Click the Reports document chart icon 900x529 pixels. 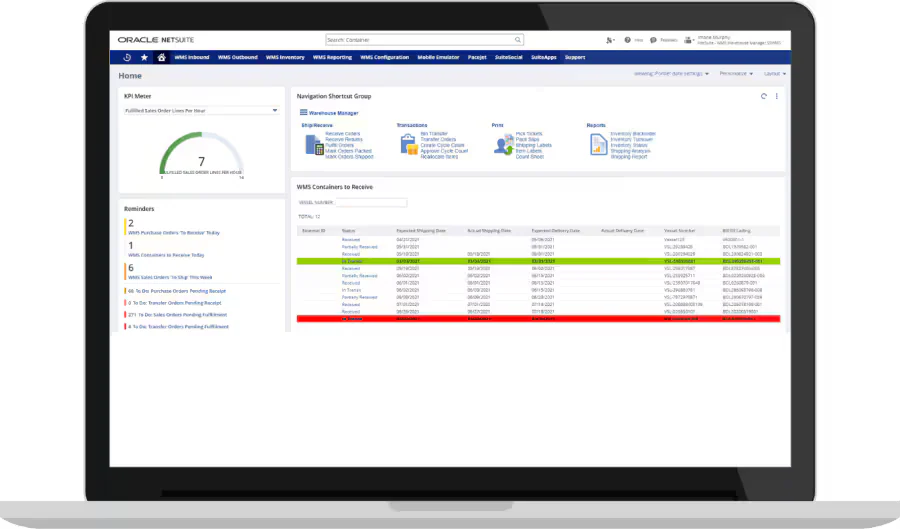click(599, 144)
